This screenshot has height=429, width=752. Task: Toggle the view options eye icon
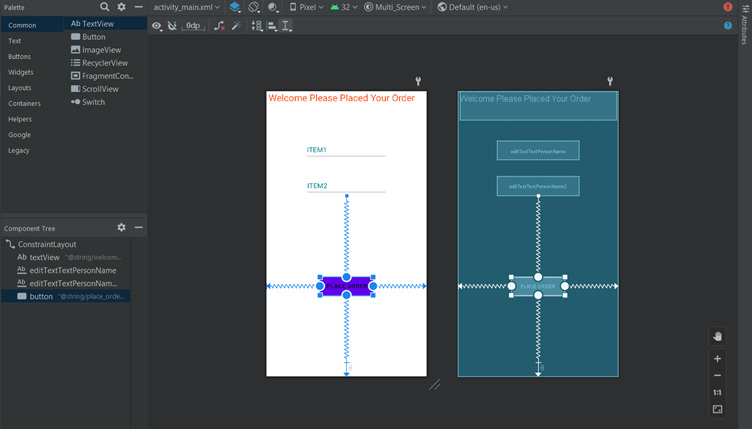pos(157,26)
